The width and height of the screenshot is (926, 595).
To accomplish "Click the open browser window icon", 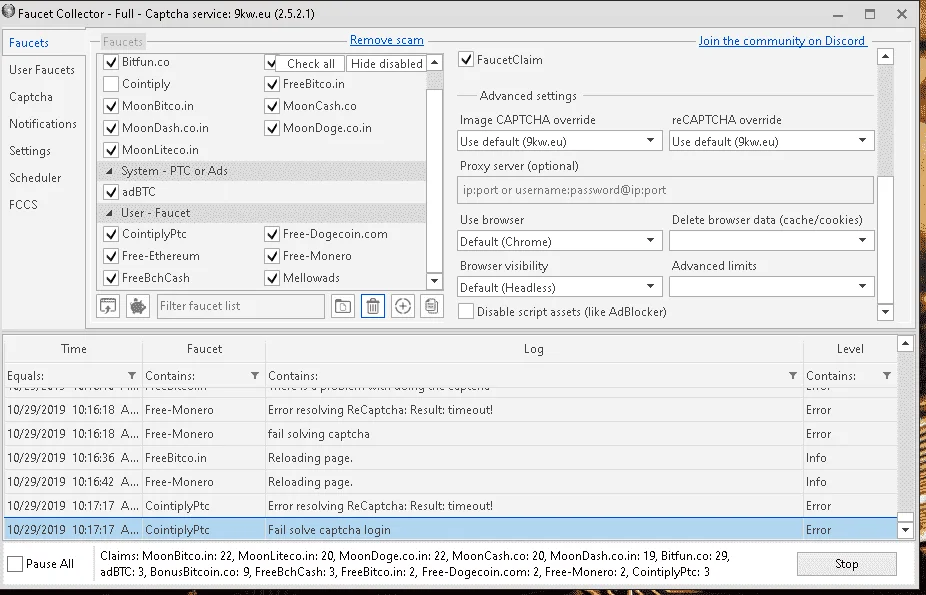I will coord(108,306).
